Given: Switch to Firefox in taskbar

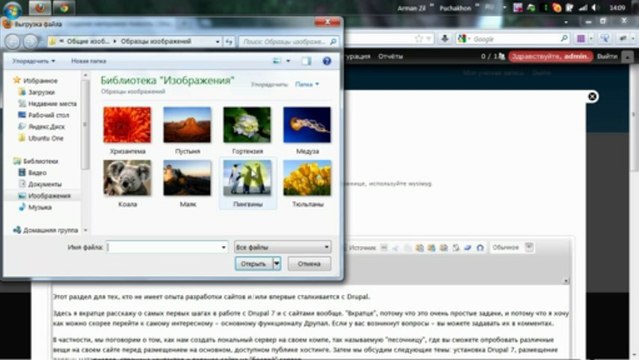Looking at the screenshot, I should point(40,8).
